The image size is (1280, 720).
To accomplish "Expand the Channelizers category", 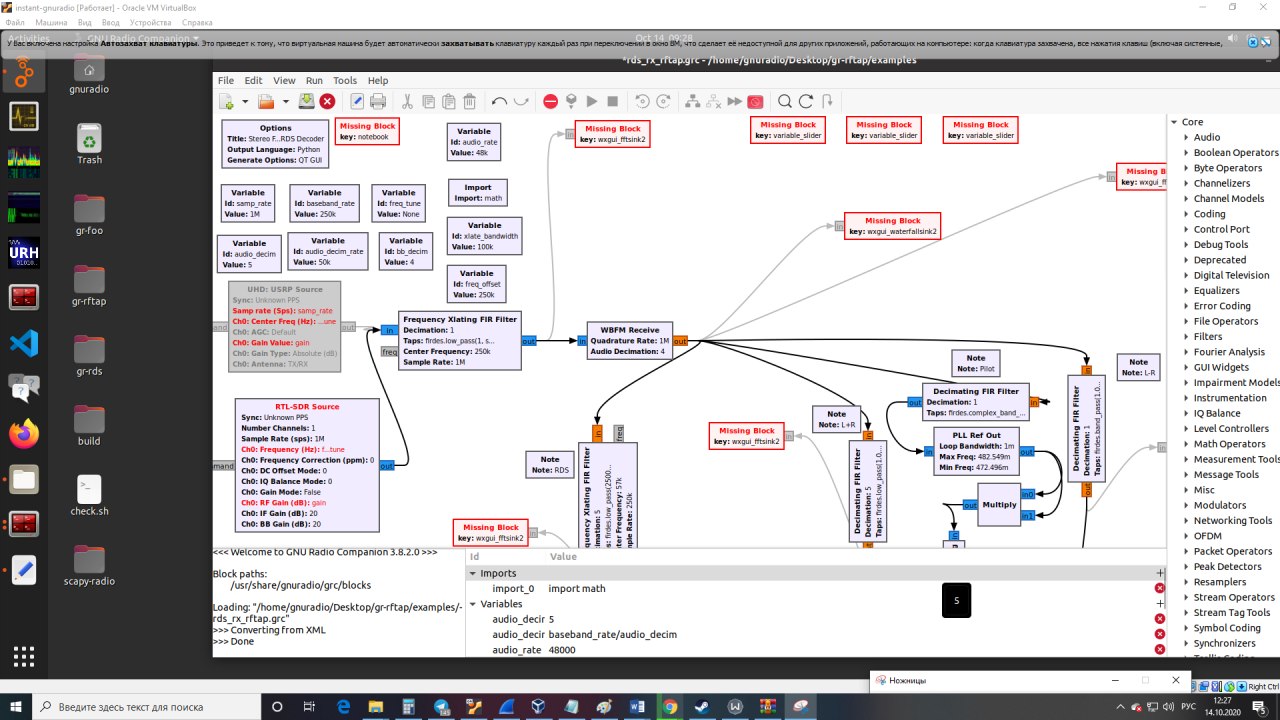I will click(1185, 183).
